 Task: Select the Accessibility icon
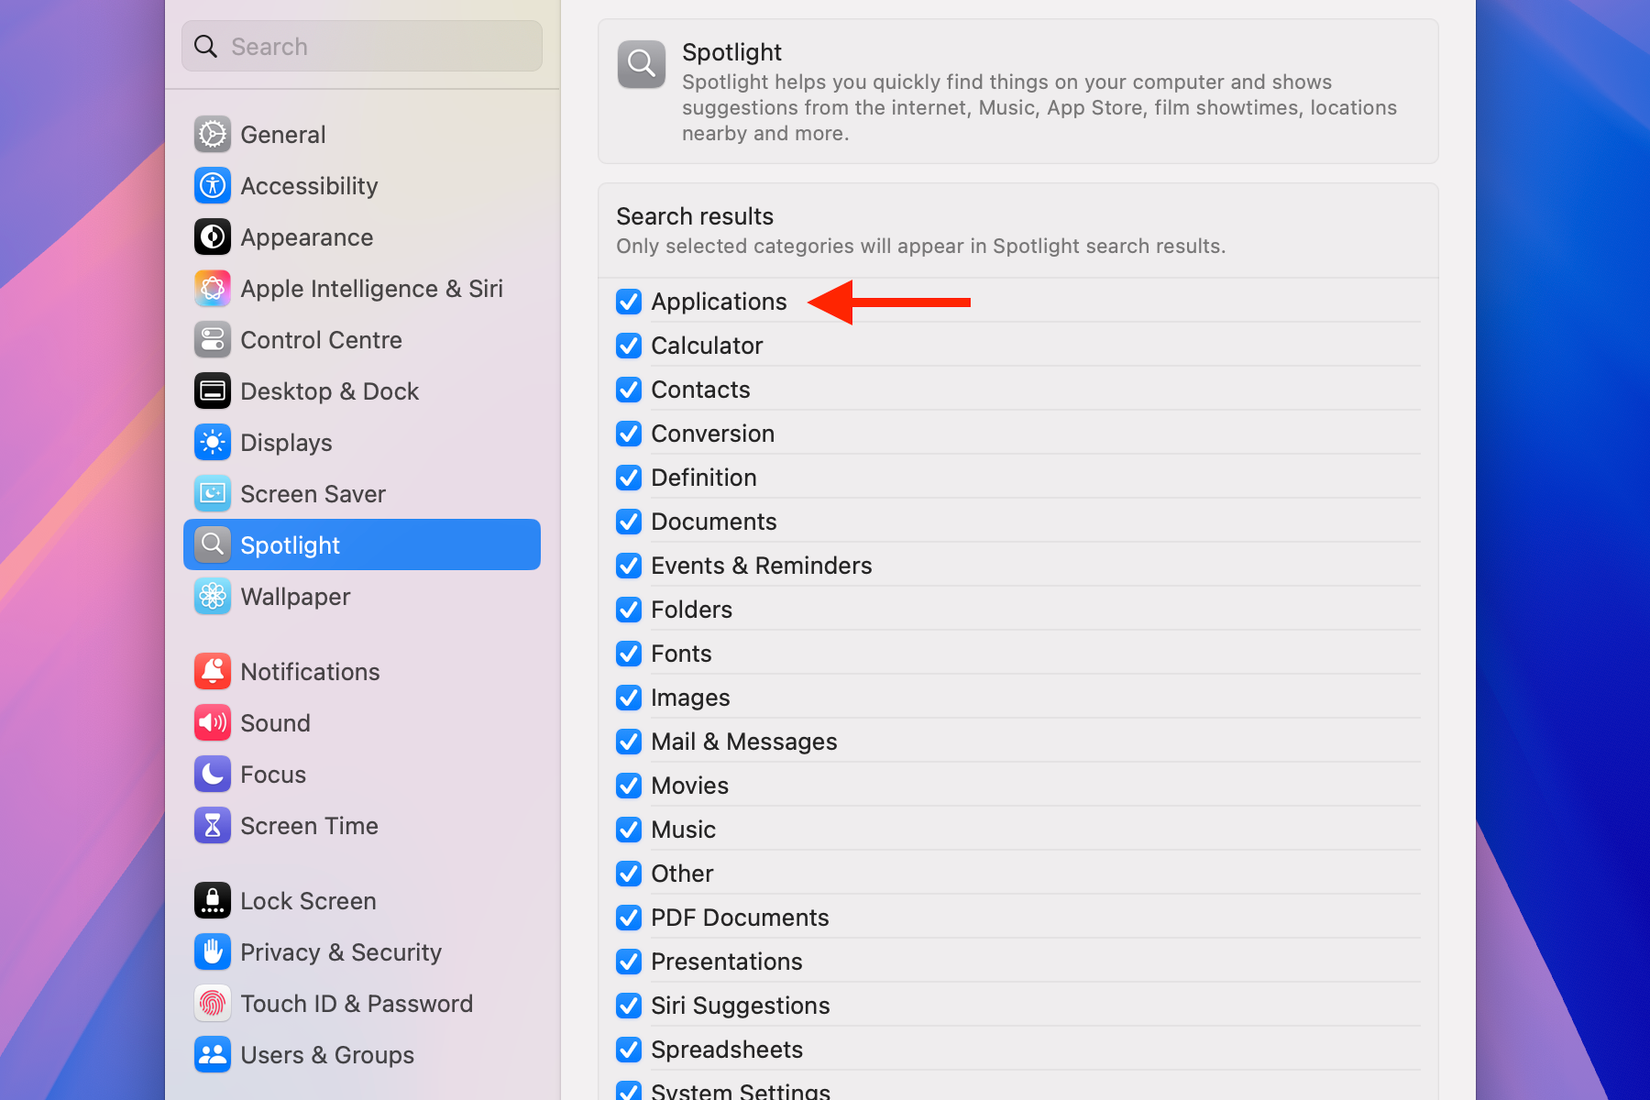pyautogui.click(x=212, y=185)
